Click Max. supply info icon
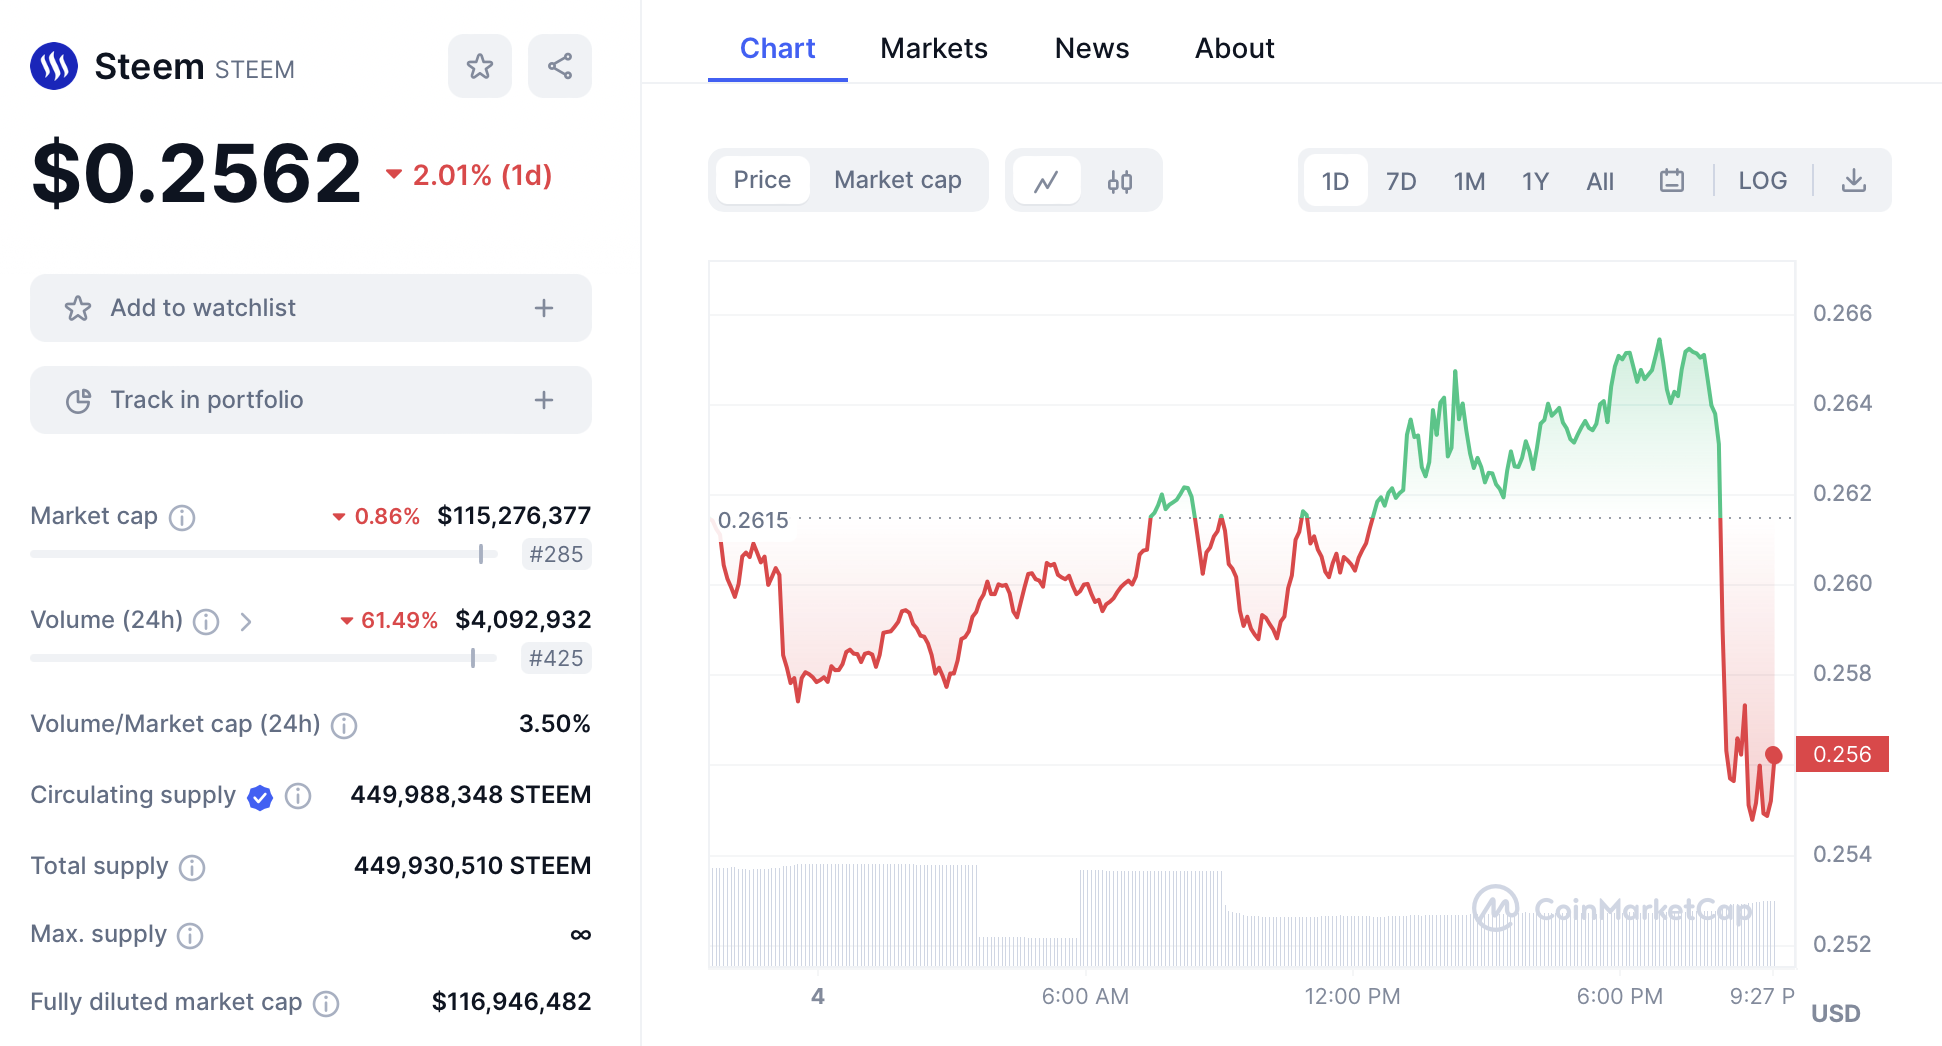The image size is (1942, 1046). [190, 936]
